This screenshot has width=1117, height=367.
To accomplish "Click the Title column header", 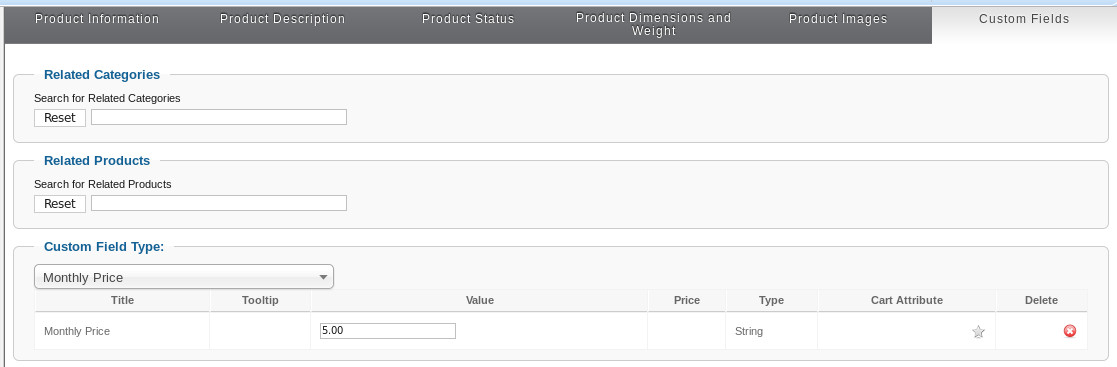I will (123, 301).
